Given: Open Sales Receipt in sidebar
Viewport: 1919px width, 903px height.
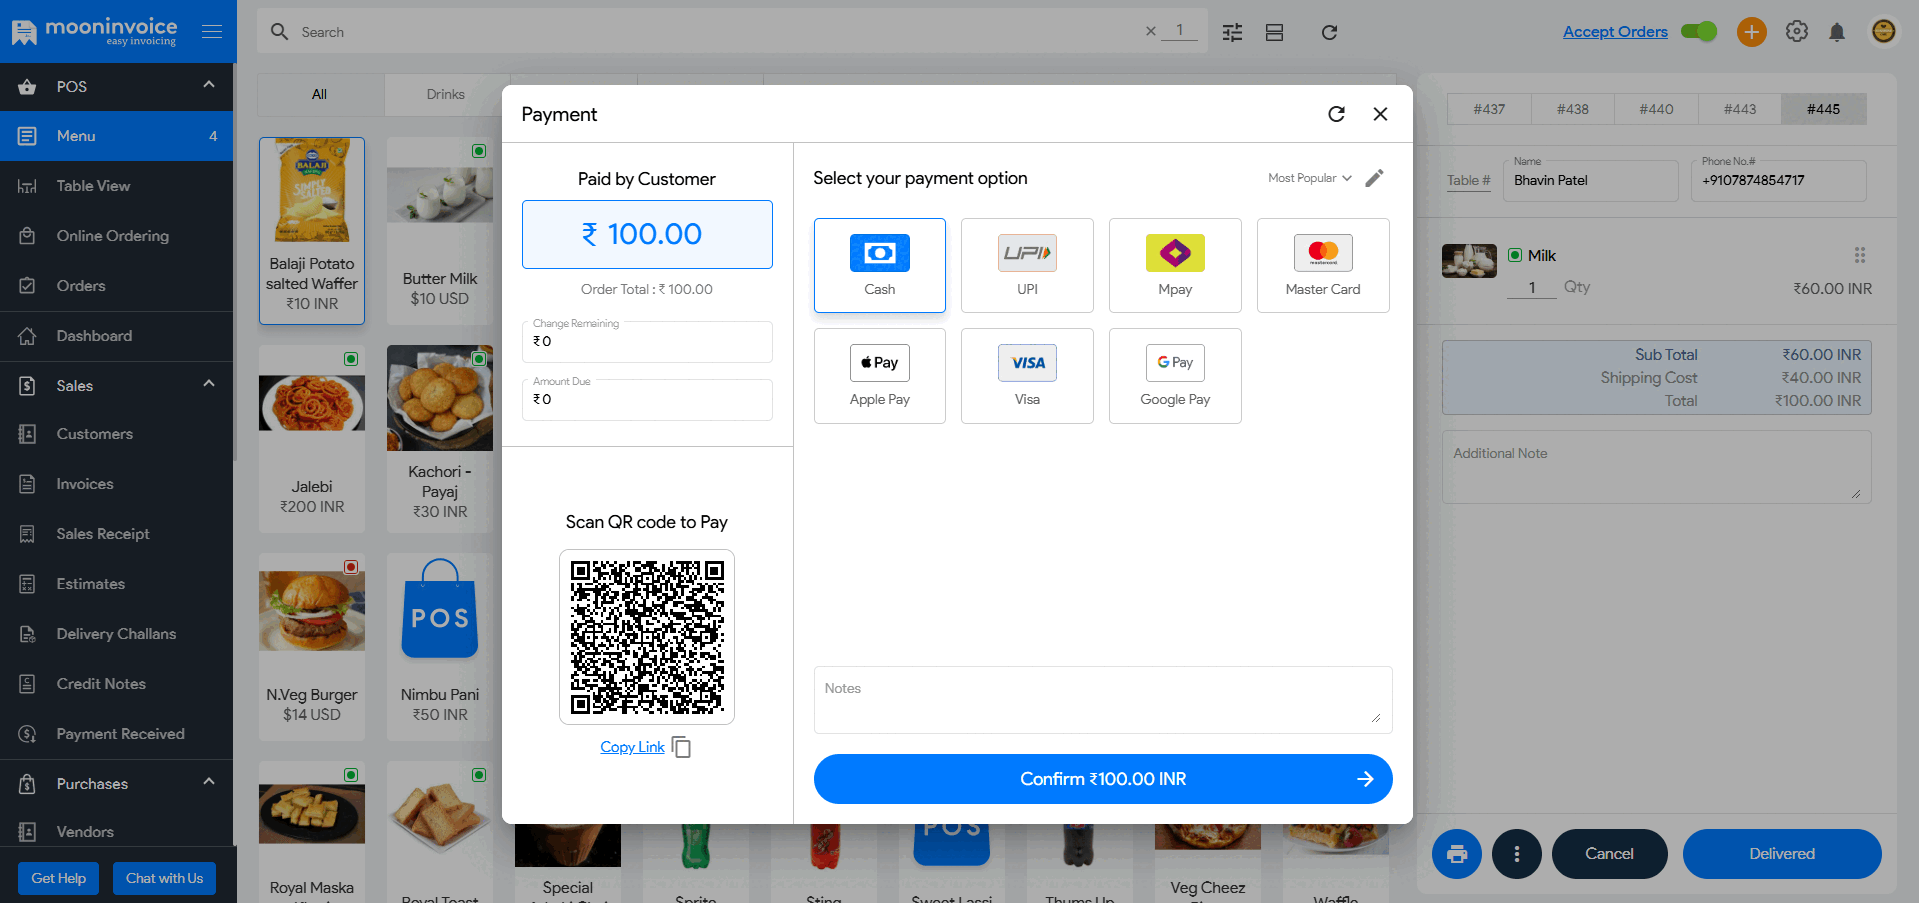Looking at the screenshot, I should click(117, 534).
